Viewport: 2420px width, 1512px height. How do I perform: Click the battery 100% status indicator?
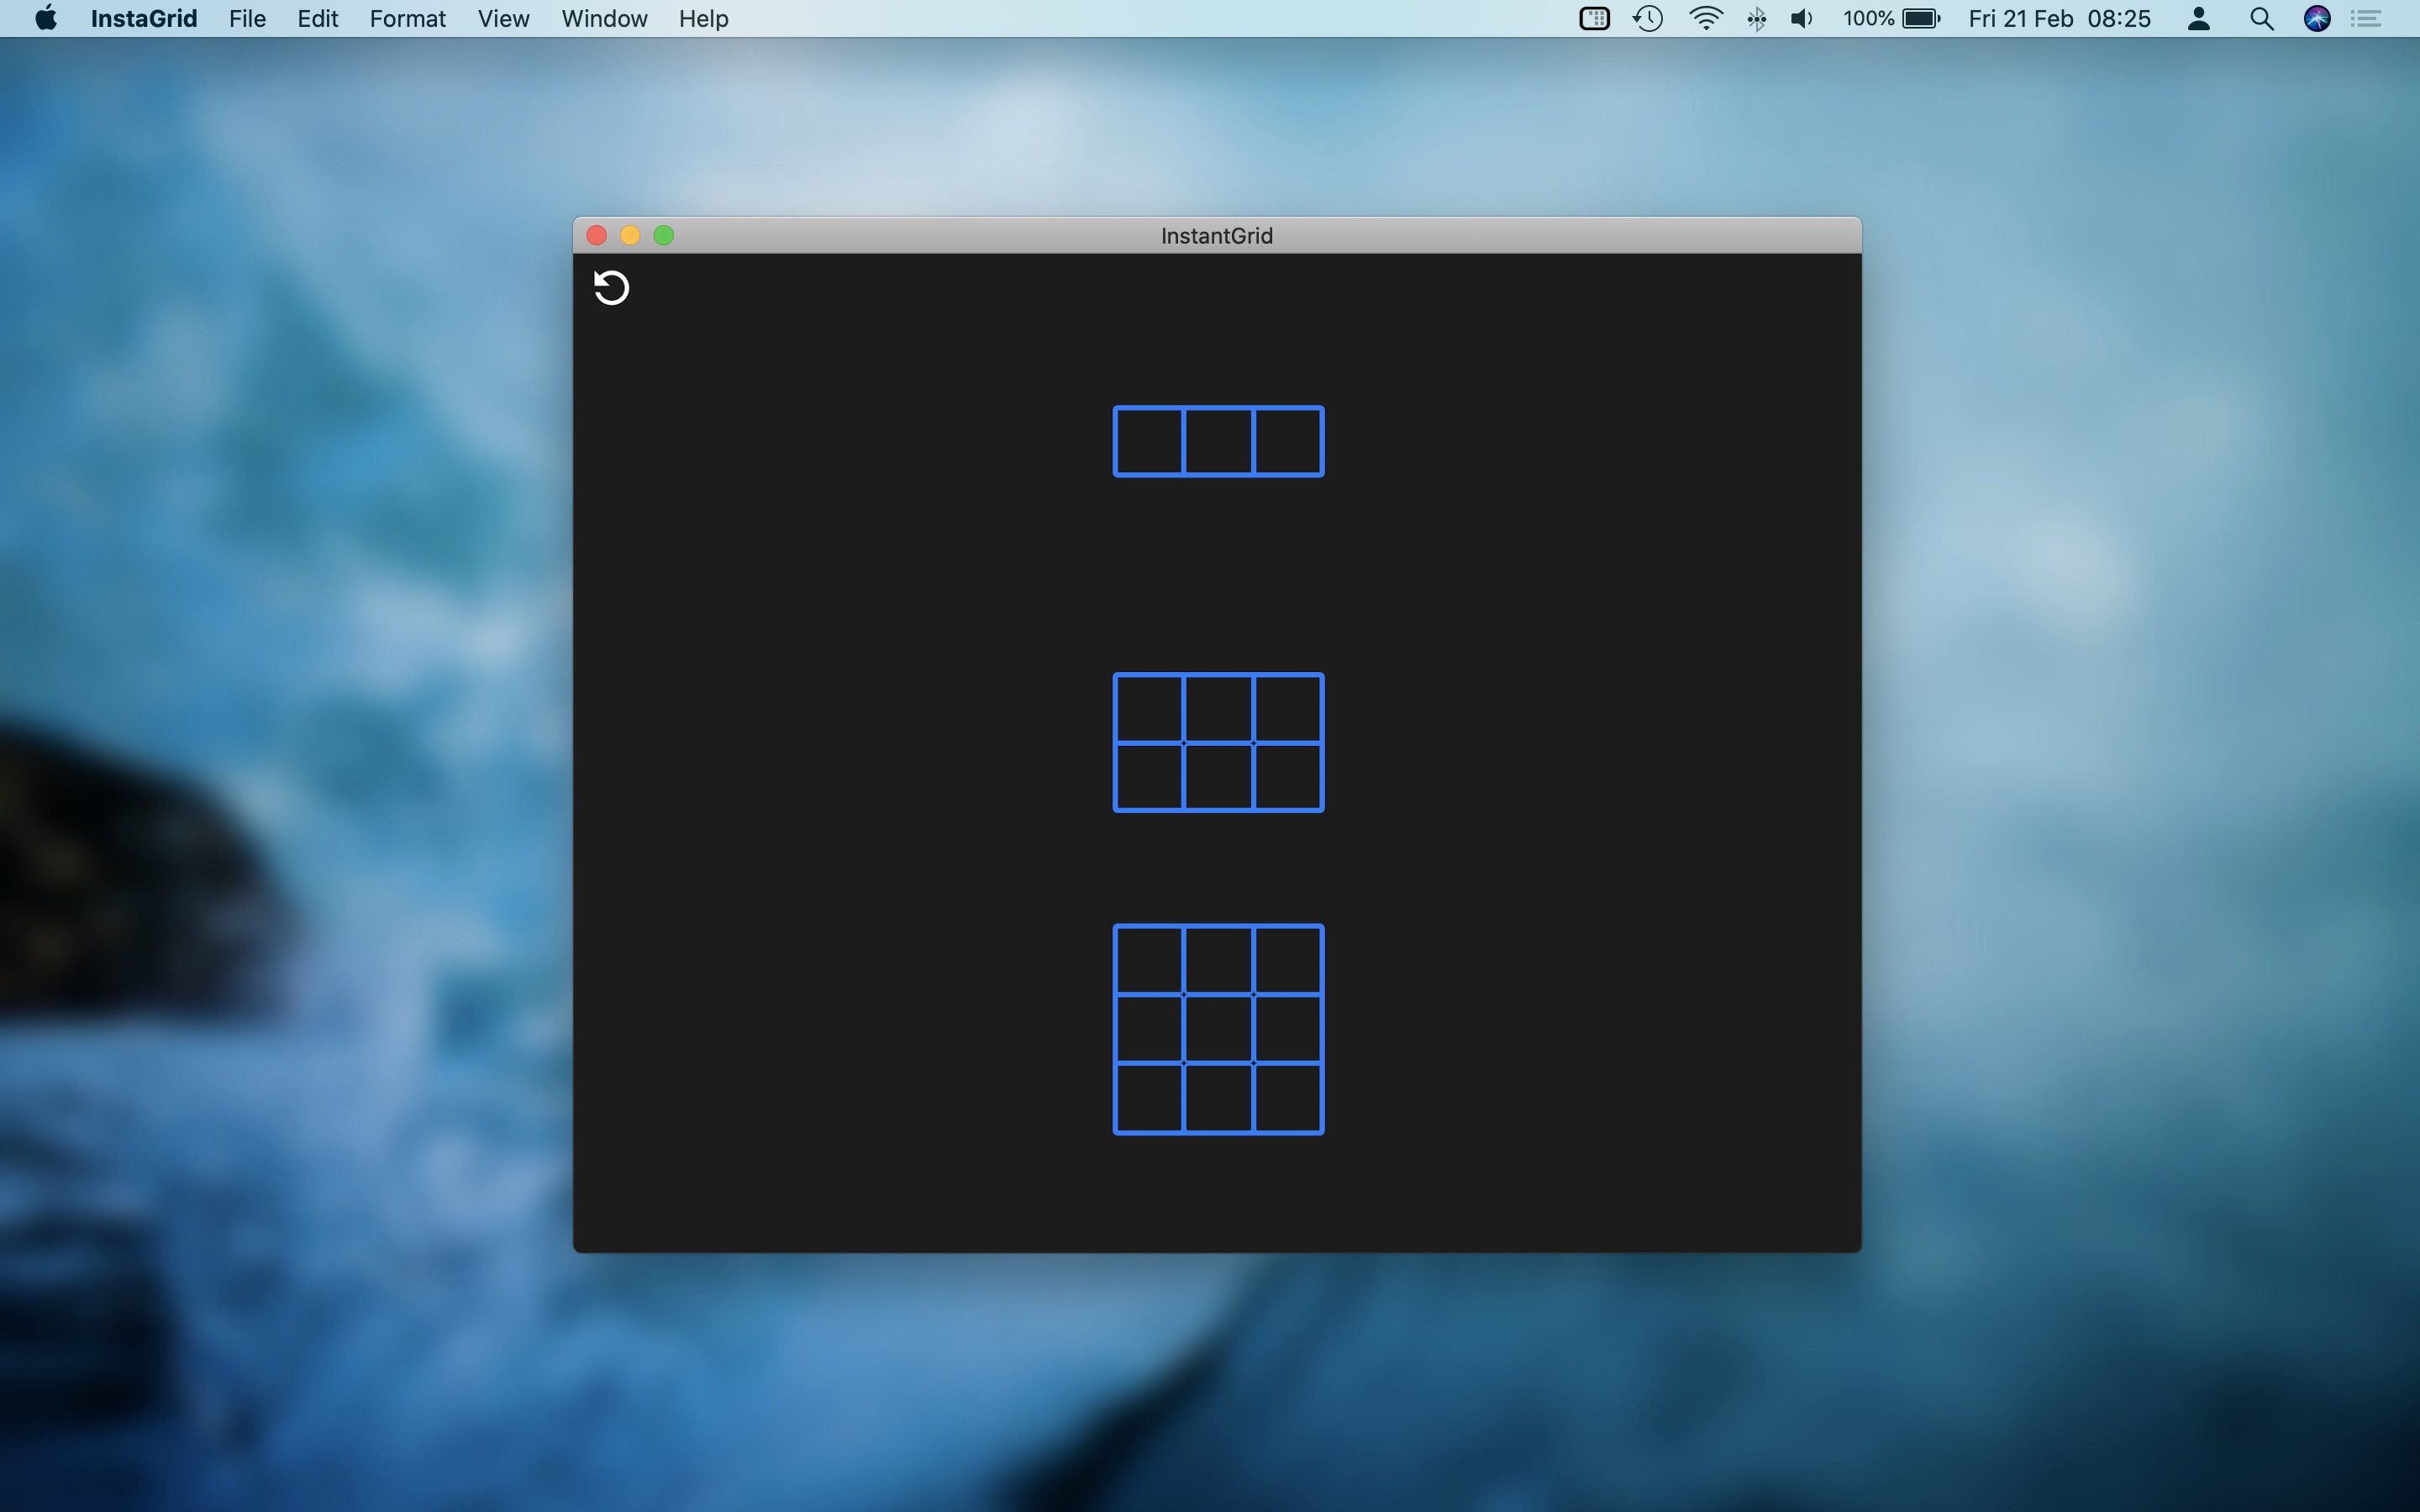(1891, 19)
